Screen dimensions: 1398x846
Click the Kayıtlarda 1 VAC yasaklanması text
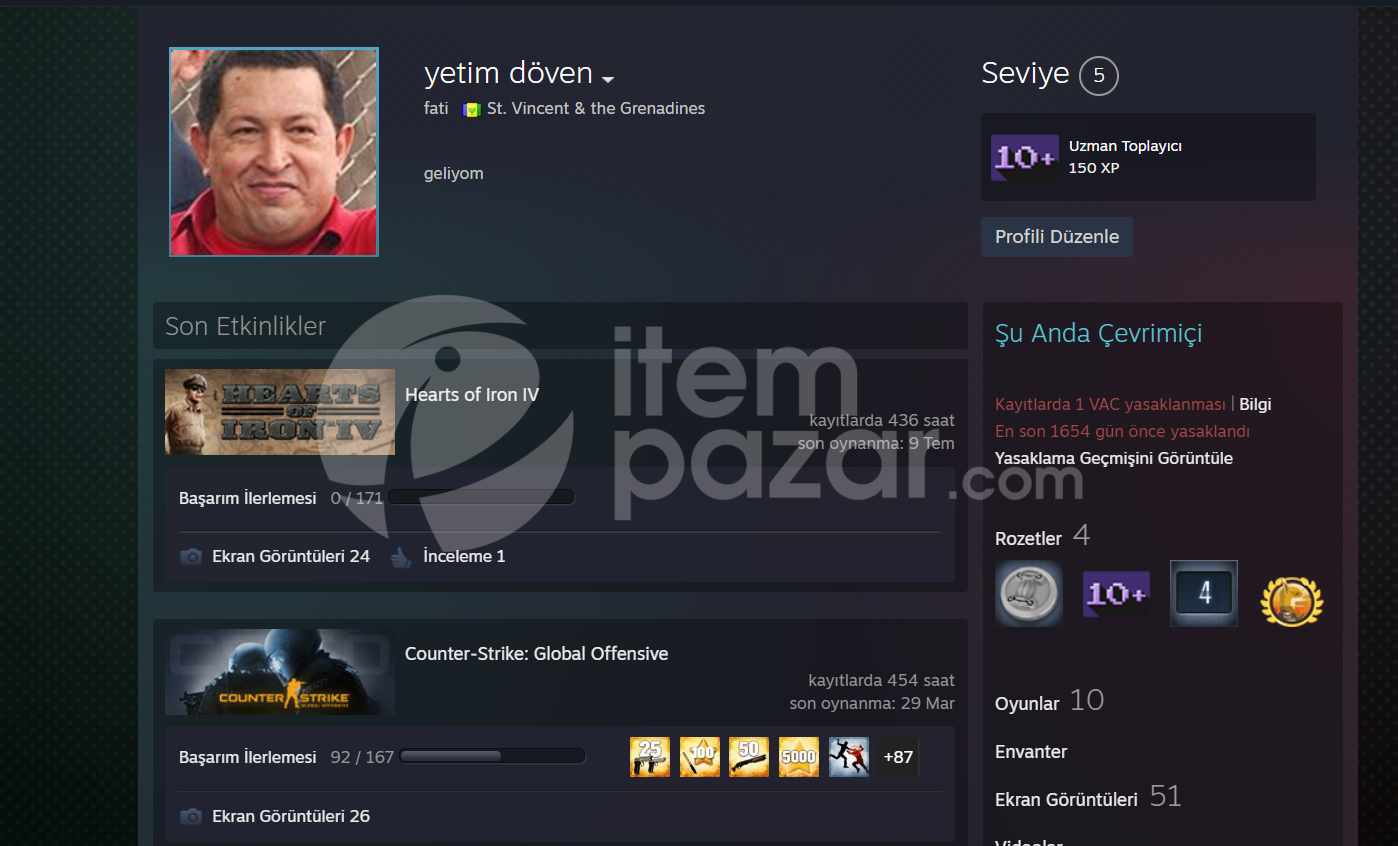[1110, 404]
